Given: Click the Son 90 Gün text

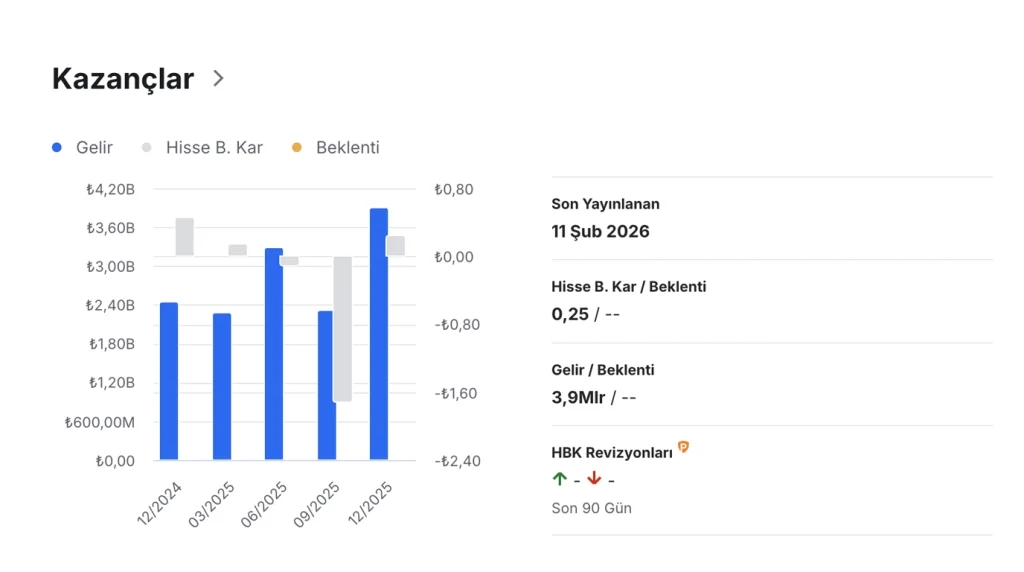Looking at the screenshot, I should pos(592,508).
